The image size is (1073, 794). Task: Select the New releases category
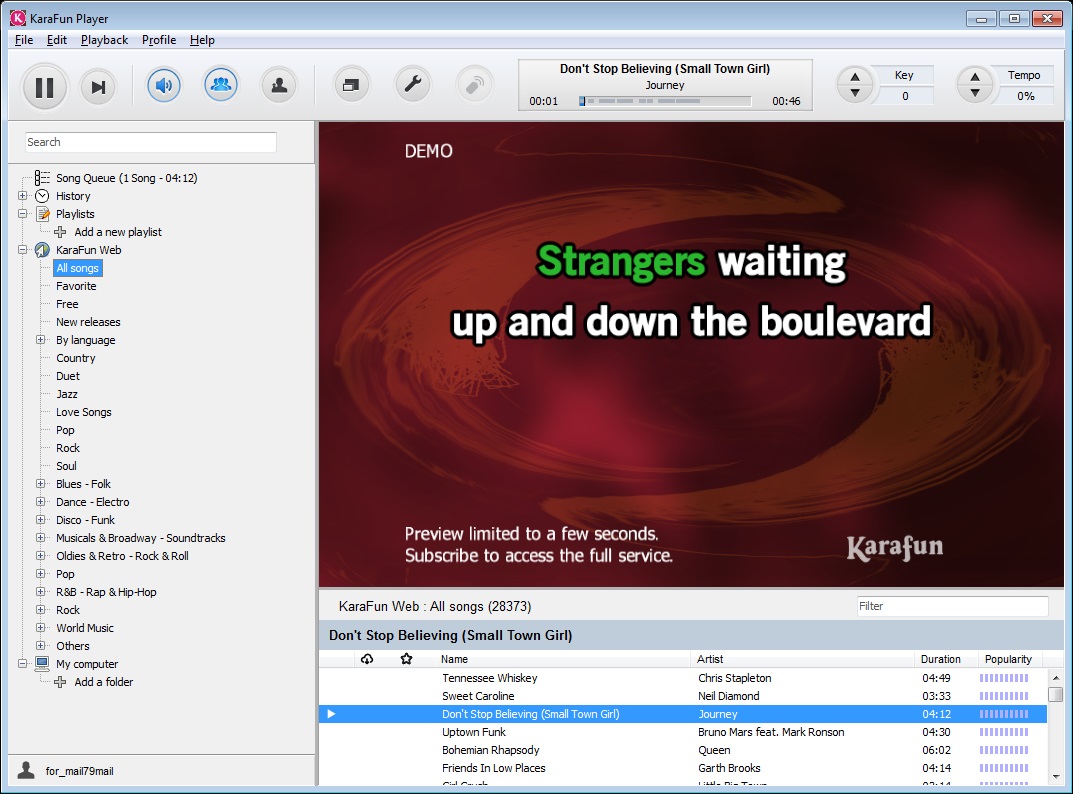pyautogui.click(x=88, y=322)
